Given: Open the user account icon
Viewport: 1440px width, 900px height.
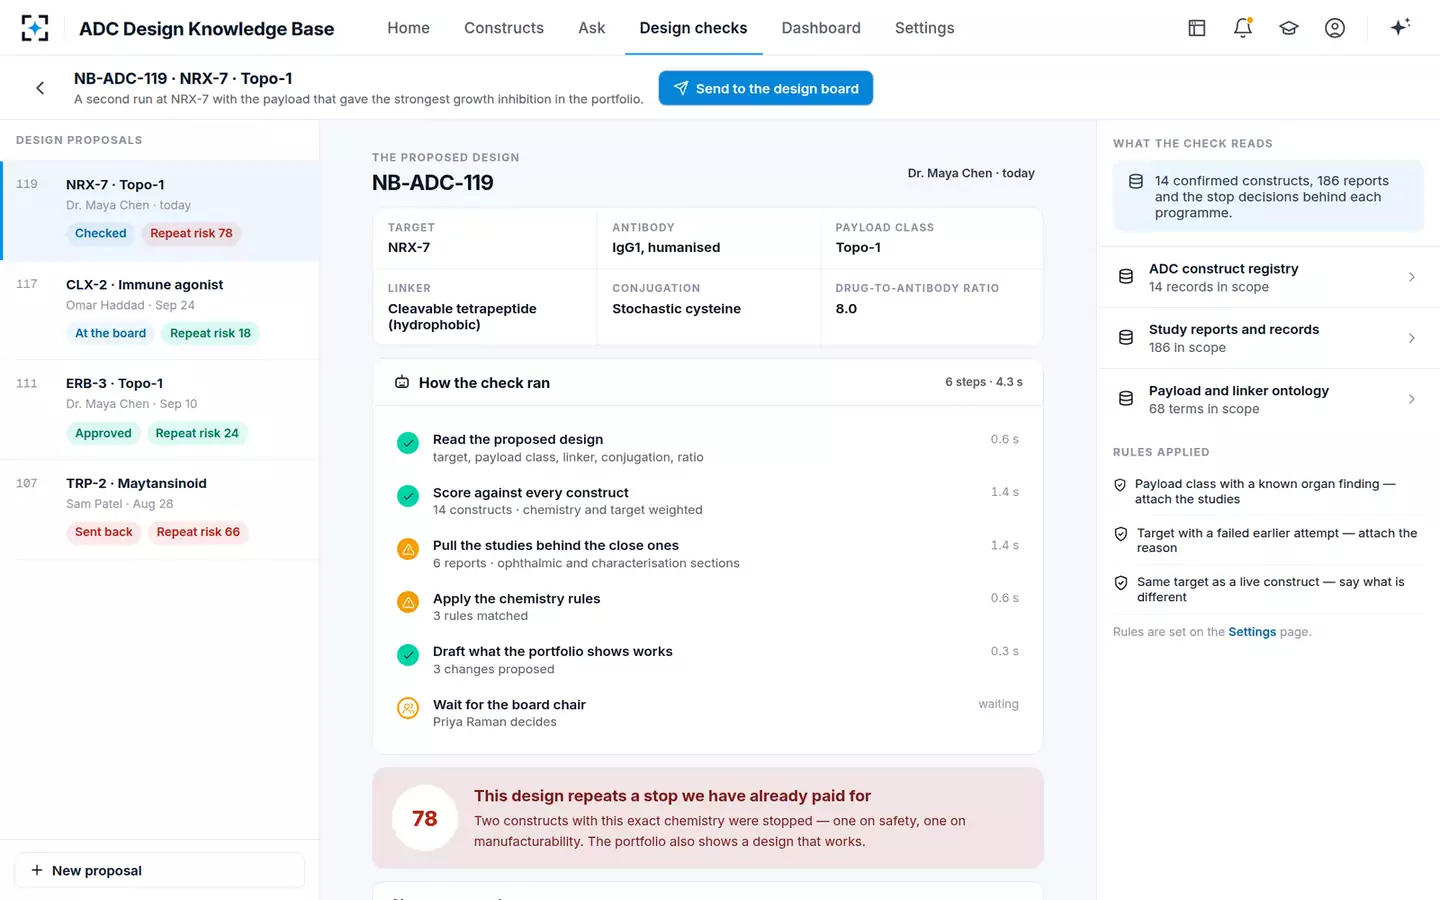Looking at the screenshot, I should pyautogui.click(x=1335, y=28).
